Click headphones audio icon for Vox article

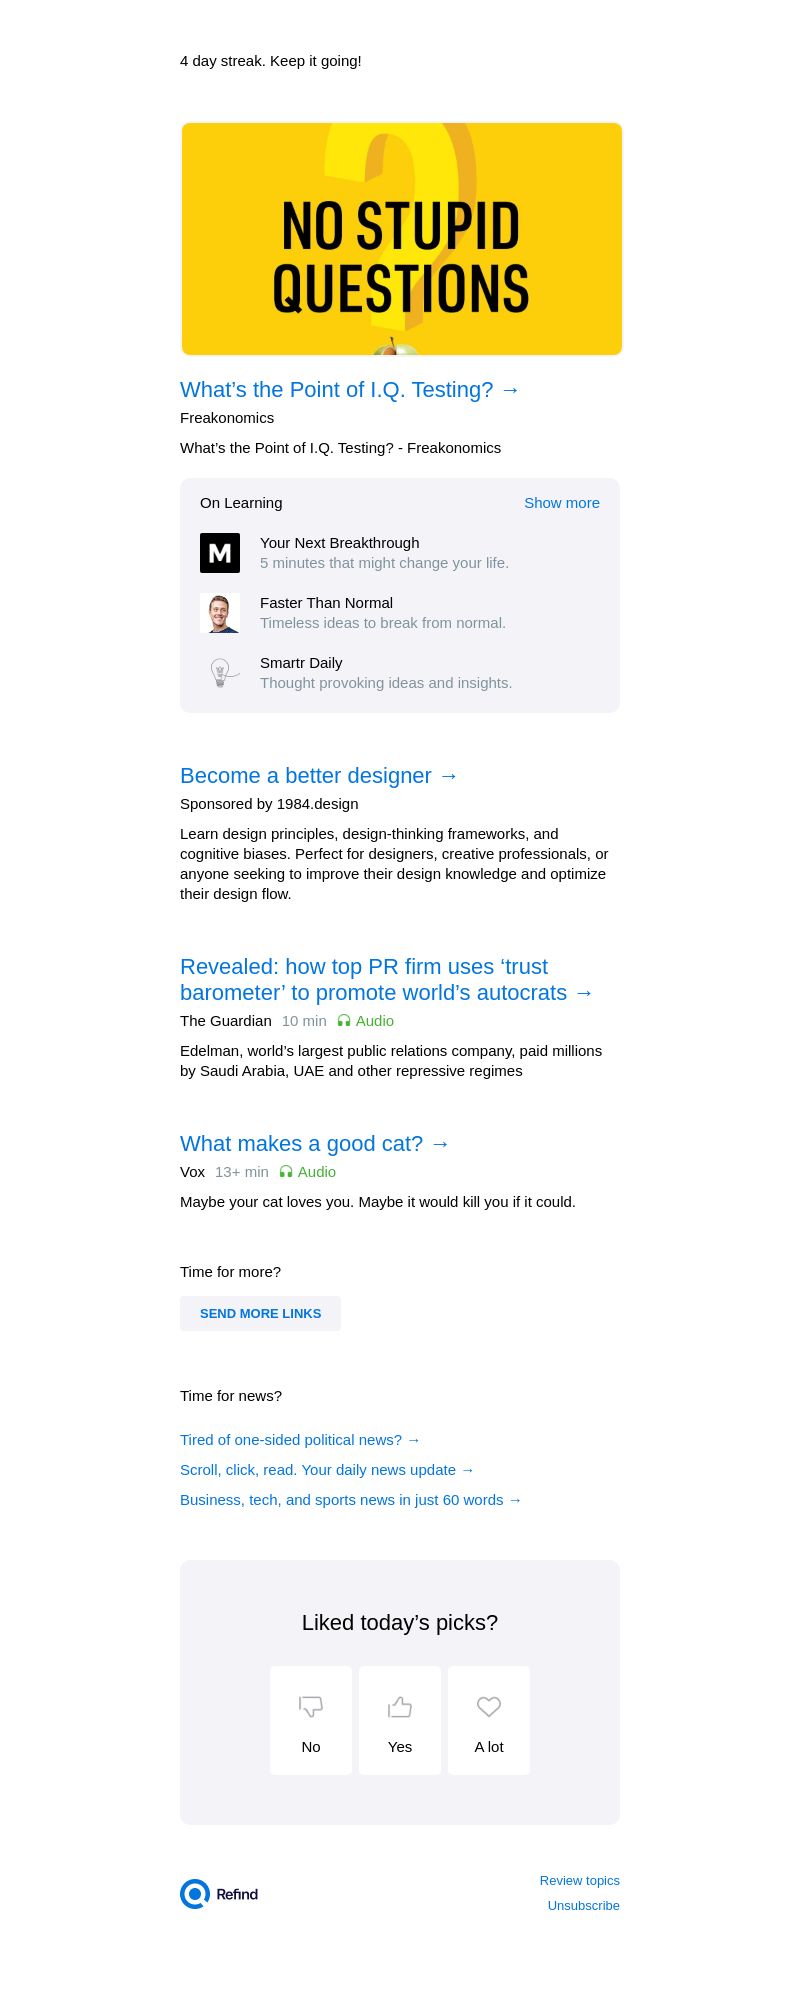286,1172
